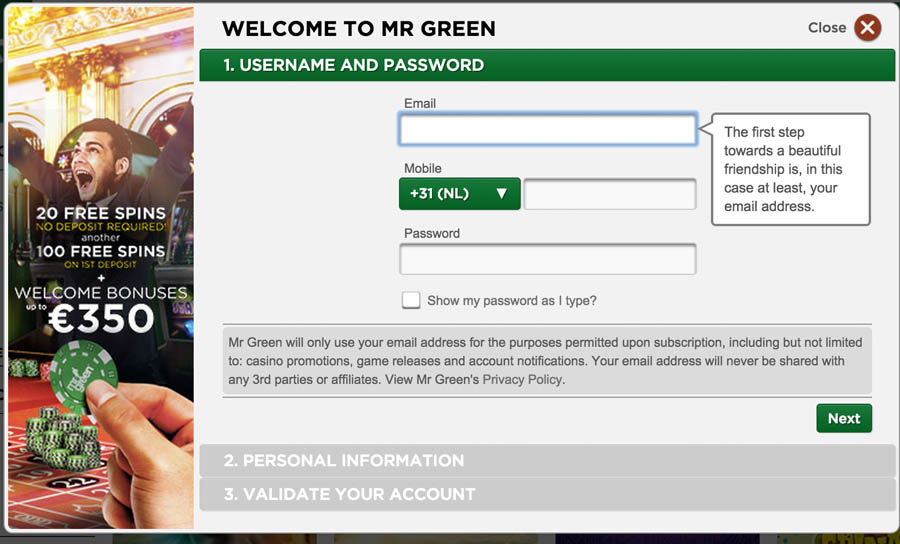Click the 'WELCOME TO MR GREEN' heading
The image size is (900, 544).
359,29
